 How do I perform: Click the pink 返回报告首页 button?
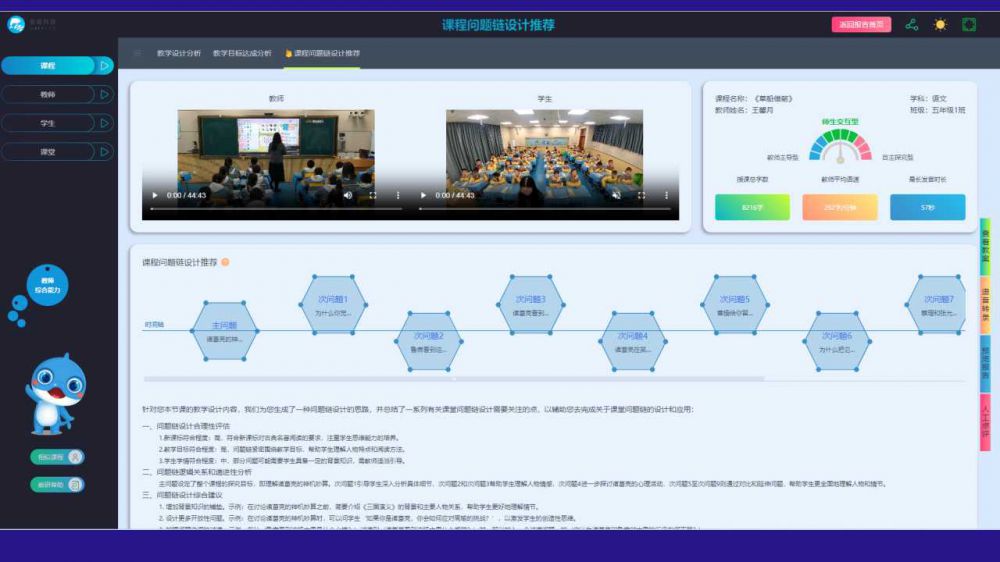pyautogui.click(x=860, y=25)
